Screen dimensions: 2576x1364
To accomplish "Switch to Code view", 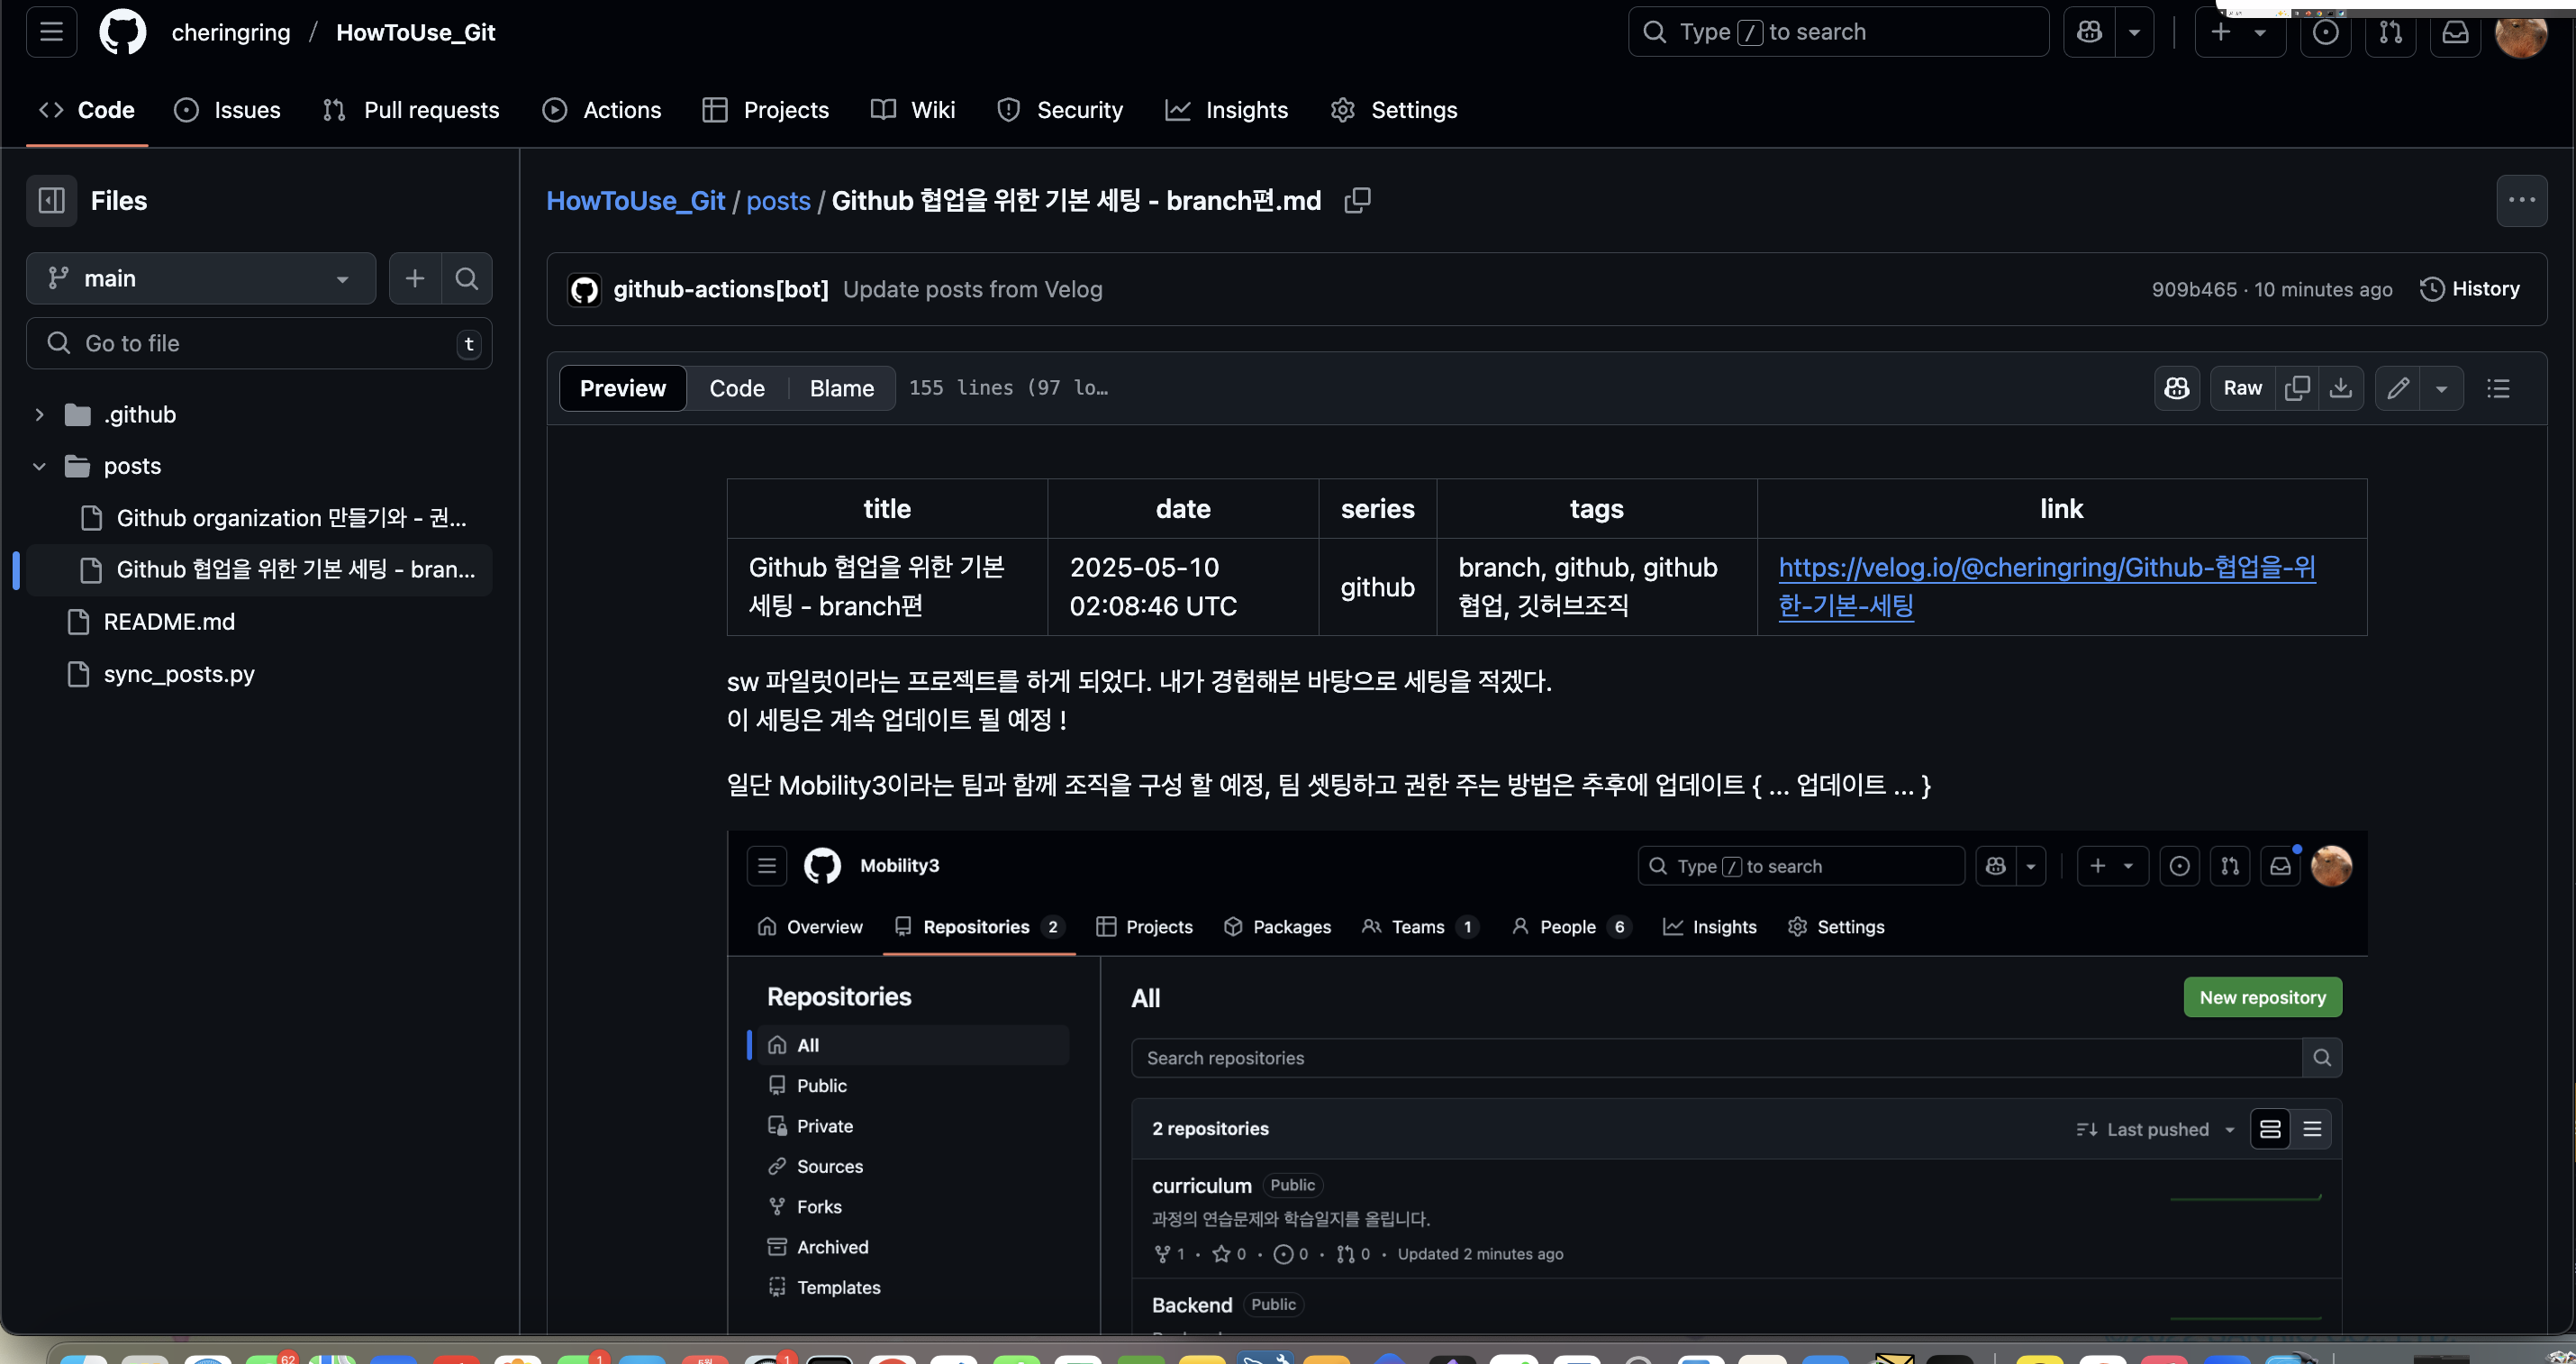I will (x=737, y=388).
